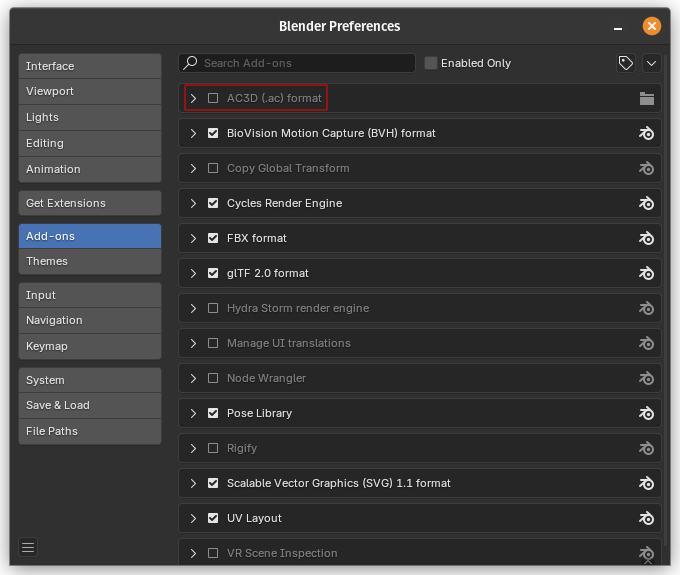Expand the AC3D (.ac) format details

pyautogui.click(x=193, y=98)
